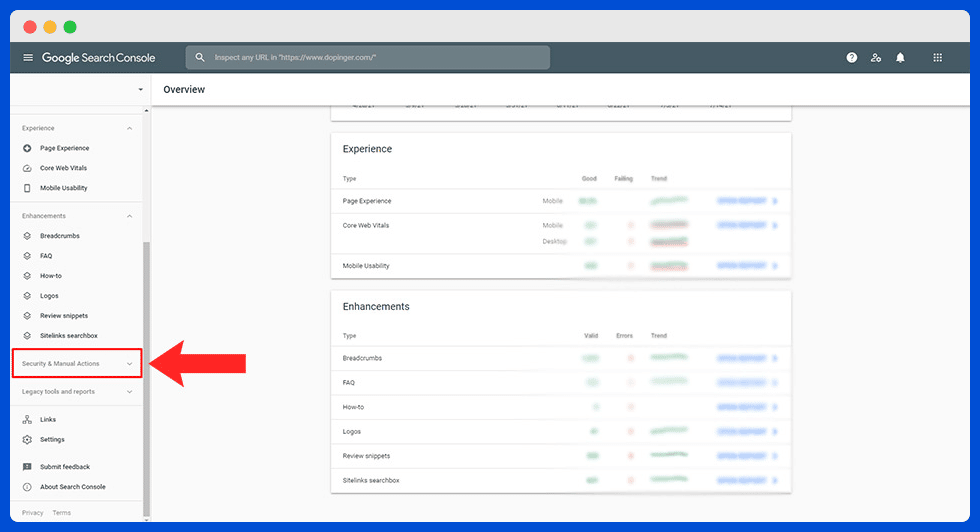Image resolution: width=980 pixels, height=532 pixels.
Task: Click the green macOS maximize button
Action: 70,27
